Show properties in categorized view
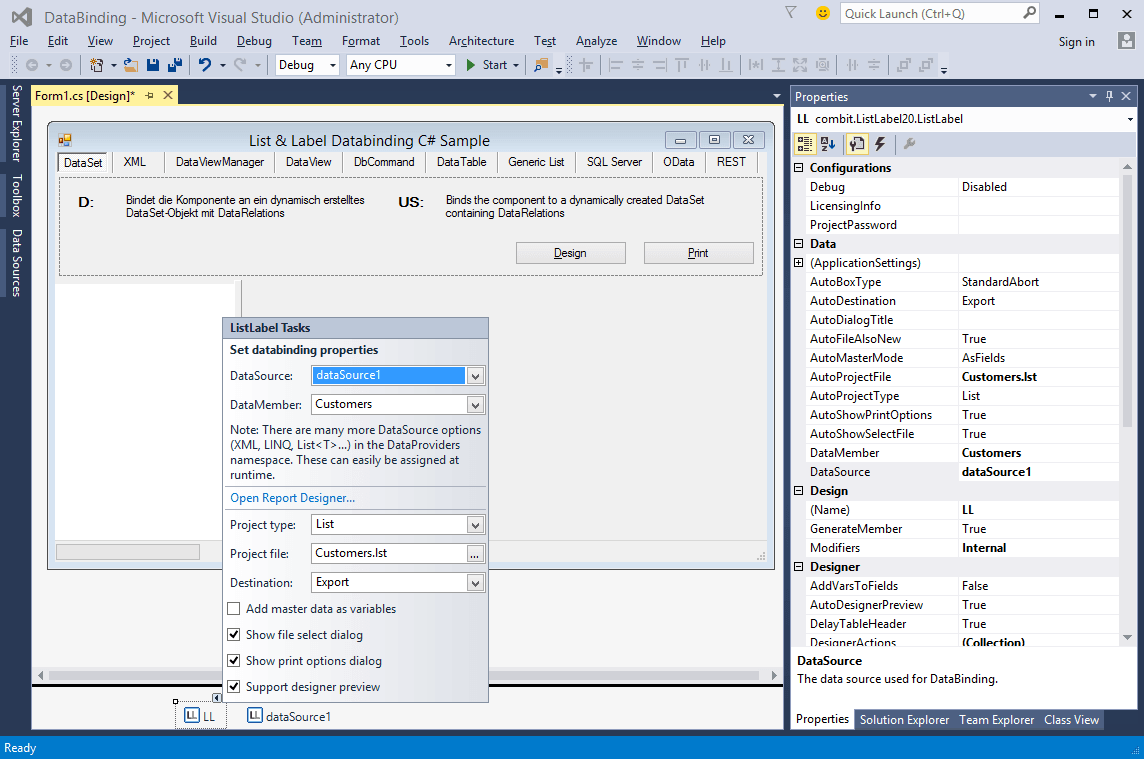 click(x=805, y=143)
